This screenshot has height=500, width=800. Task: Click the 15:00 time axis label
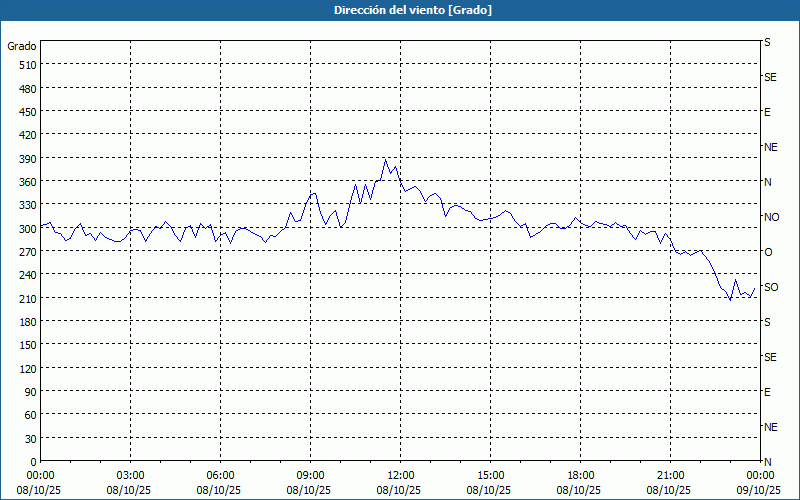[x=490, y=475]
